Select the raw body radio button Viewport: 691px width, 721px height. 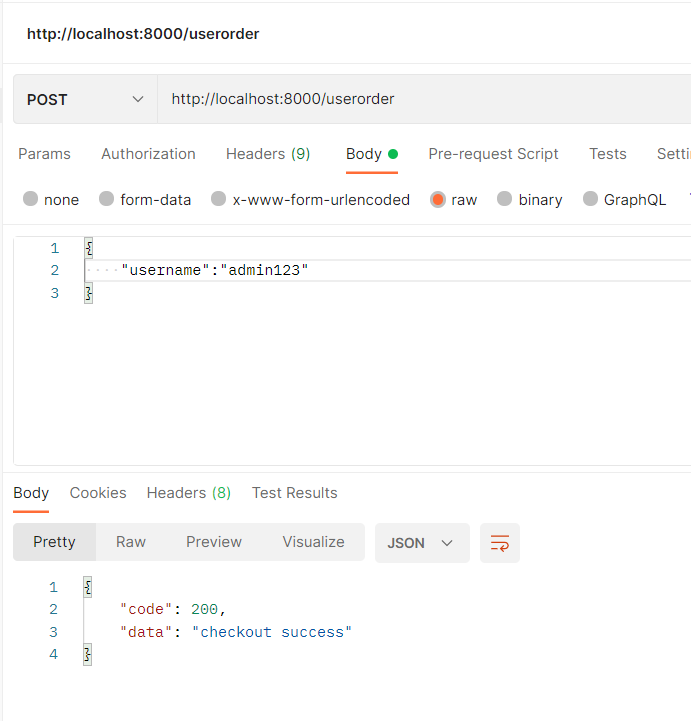tap(438, 200)
